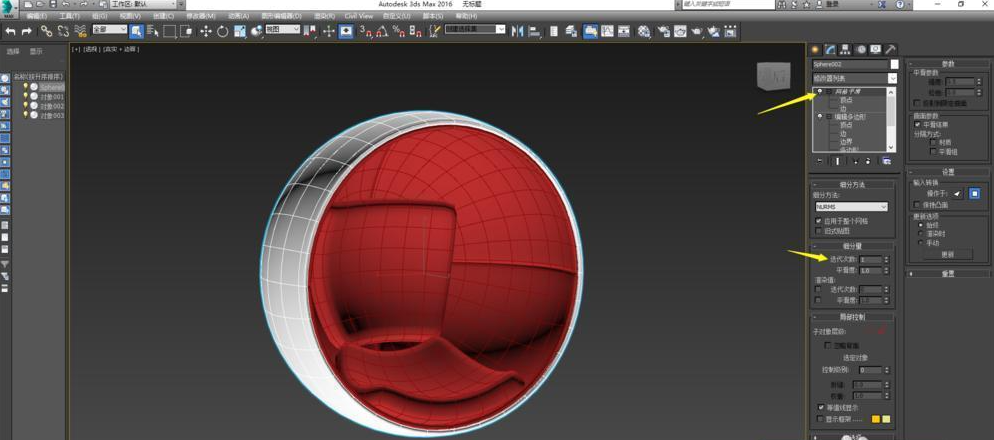
Task: Click the Mirror tool icon
Action: [x=517, y=31]
